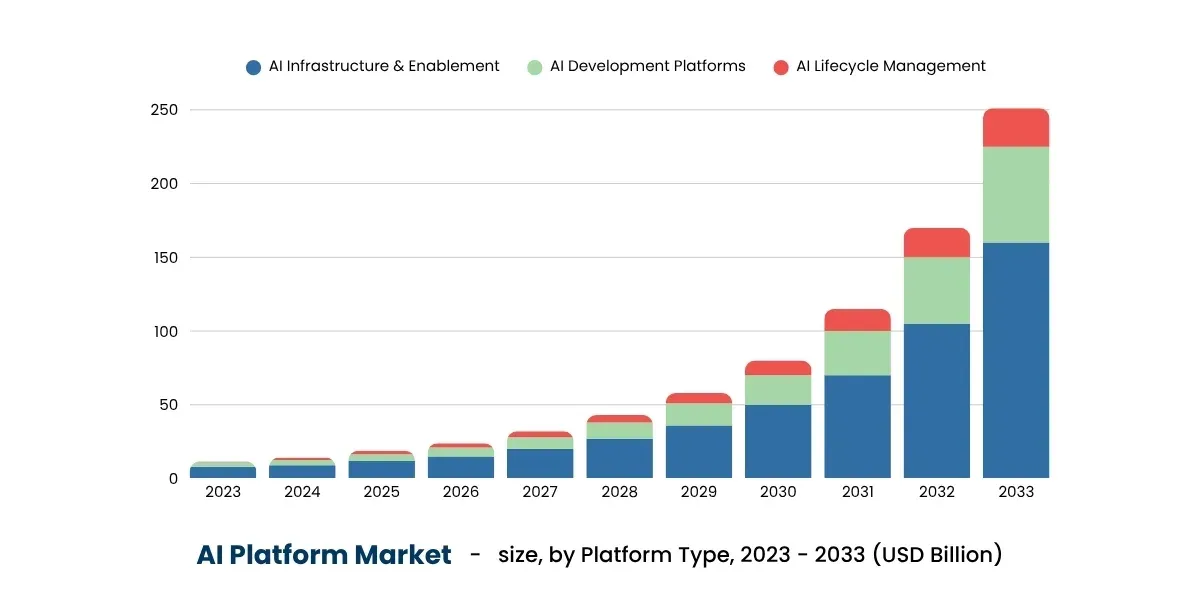
Task: Click the 2028 x-axis year label
Action: click(x=620, y=492)
